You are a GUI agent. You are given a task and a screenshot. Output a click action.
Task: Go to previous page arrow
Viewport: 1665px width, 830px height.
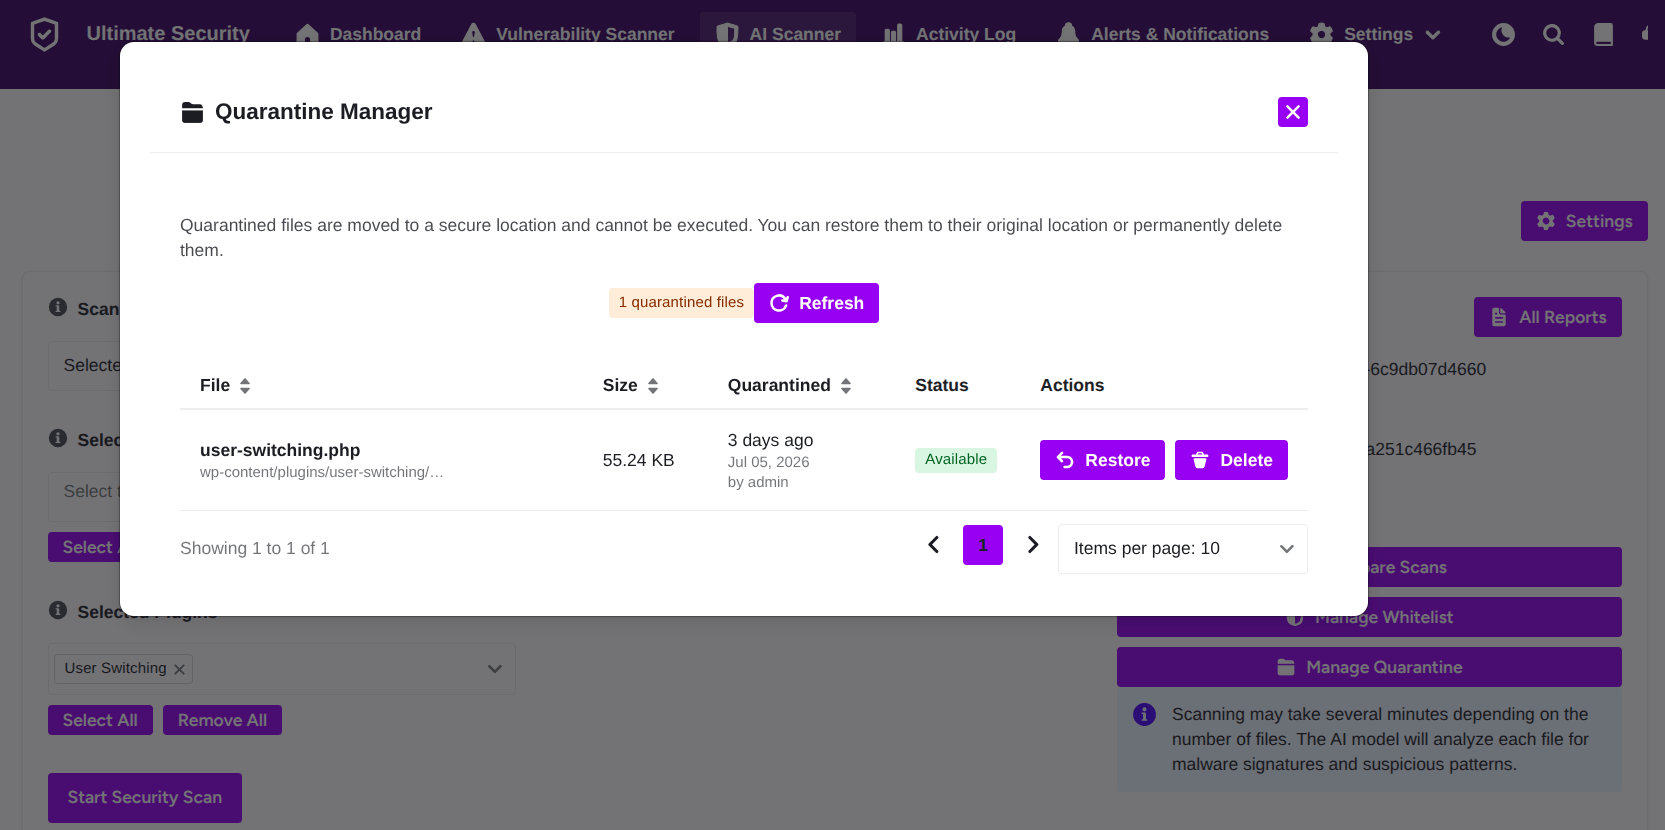(x=933, y=545)
